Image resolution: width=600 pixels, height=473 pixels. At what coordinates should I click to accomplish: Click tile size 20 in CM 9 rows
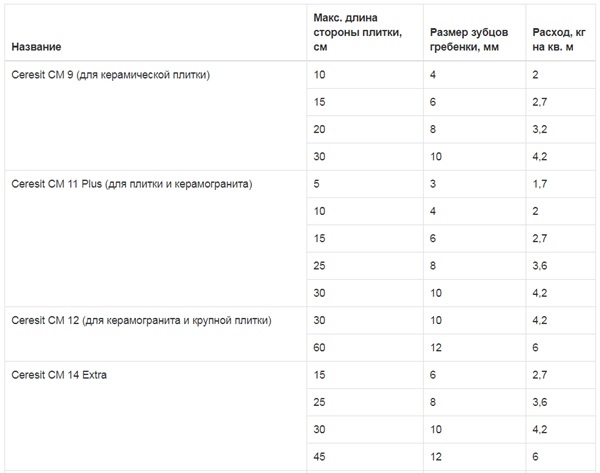tap(319, 129)
